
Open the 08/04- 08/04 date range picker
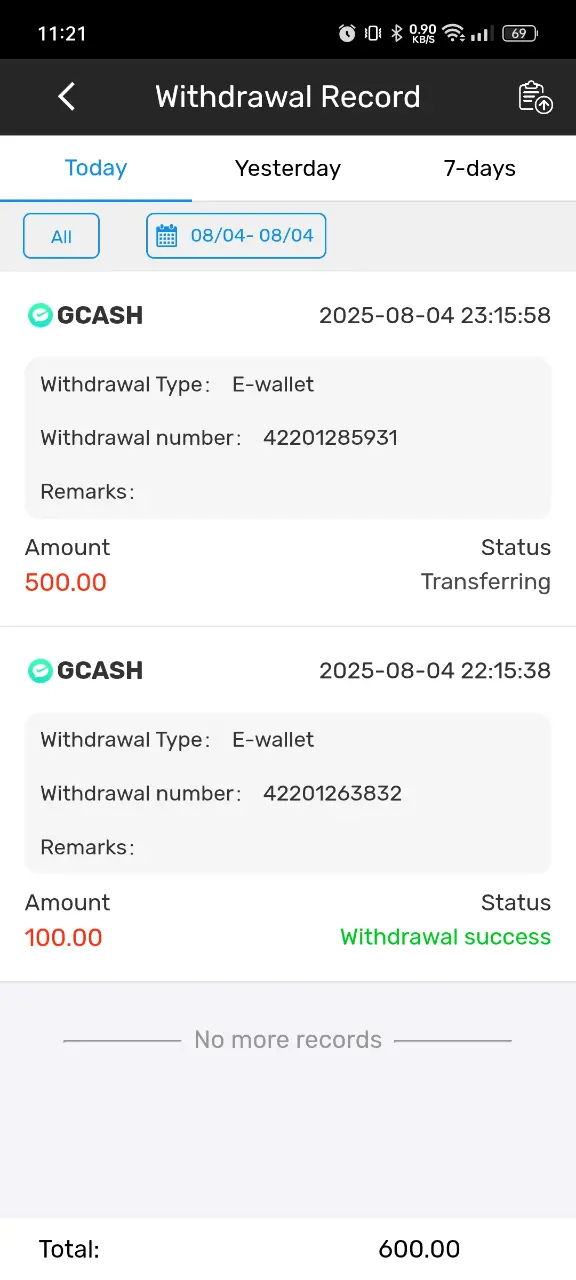pos(236,236)
